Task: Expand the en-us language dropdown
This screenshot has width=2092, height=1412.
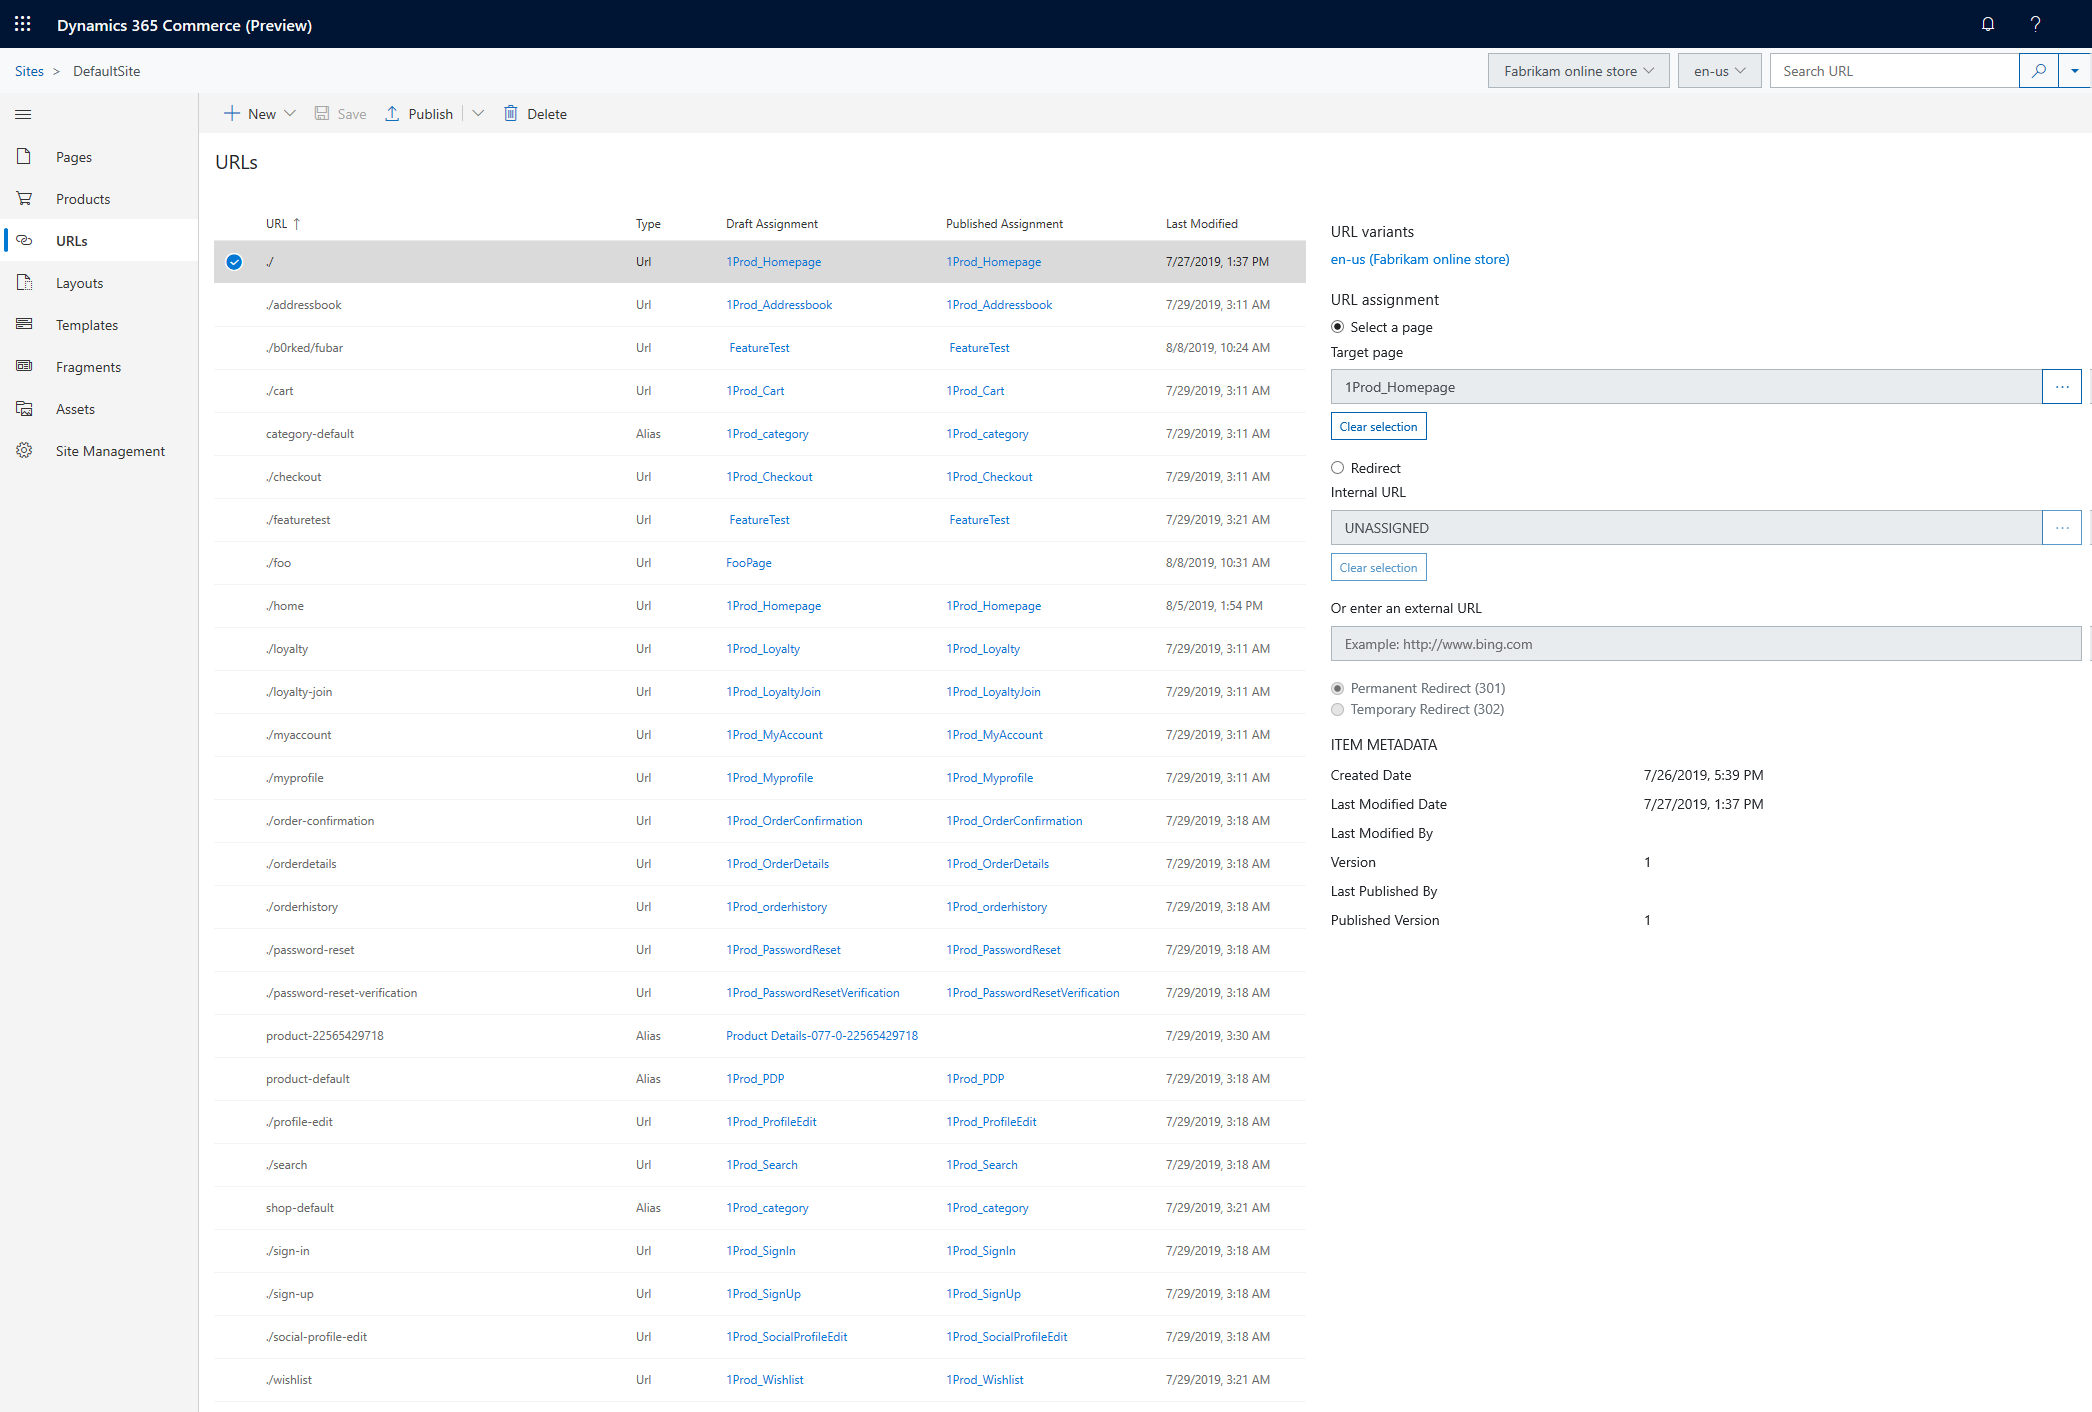Action: pos(1717,71)
